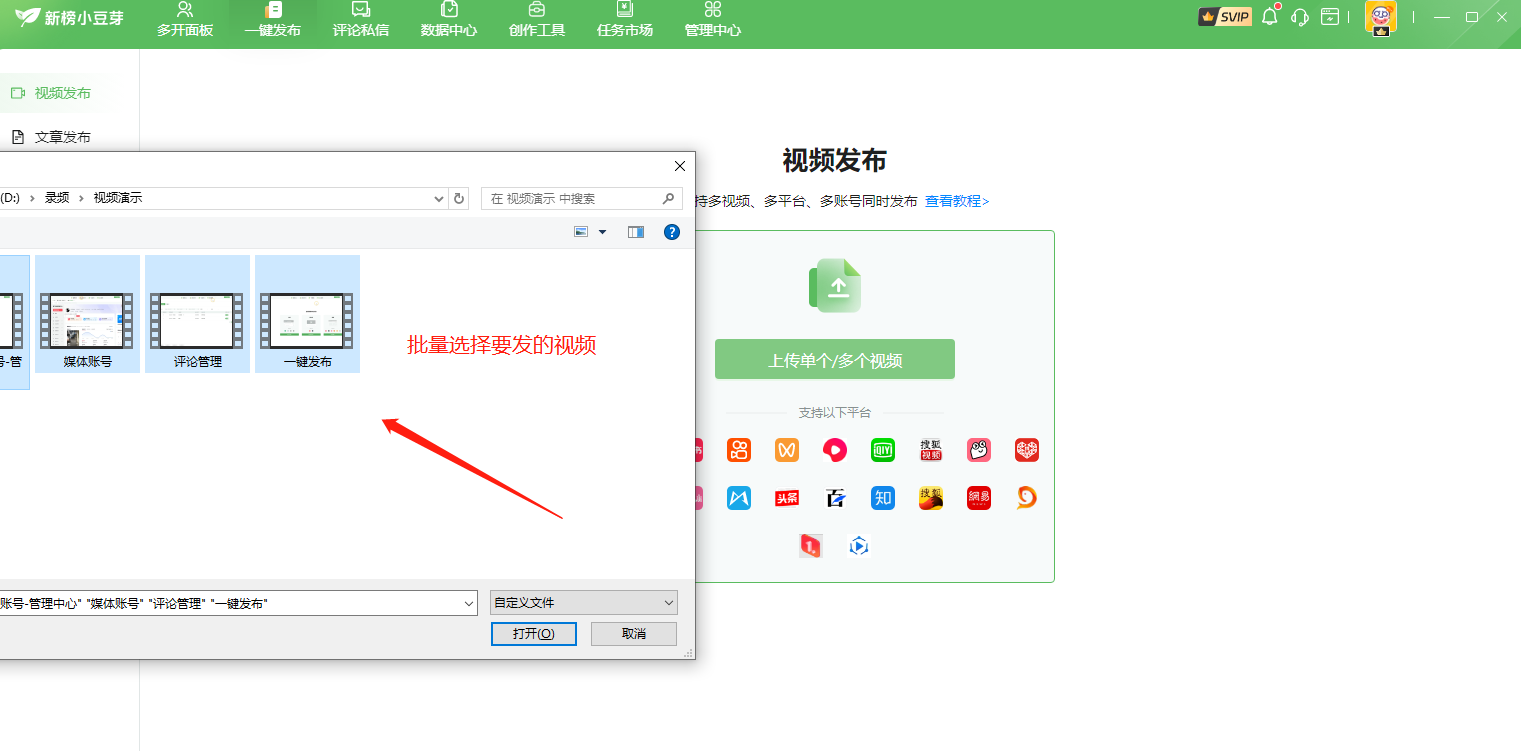This screenshot has height=751, width=1521.
Task: Click the dialog view mode icon
Action: coord(581,232)
